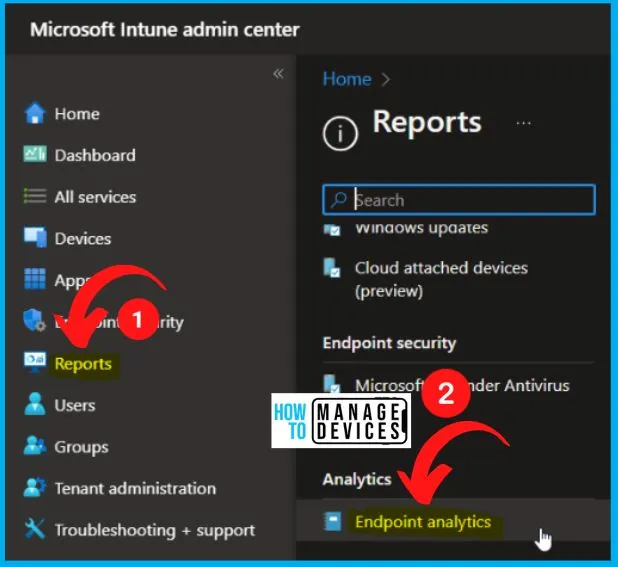
Task: Click the Endpoint analytics notebook icon
Action: tap(333, 522)
